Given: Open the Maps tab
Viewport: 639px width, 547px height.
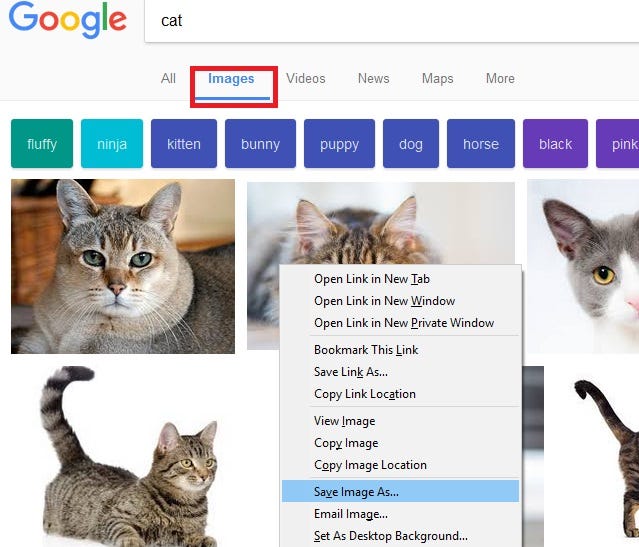Looking at the screenshot, I should point(438,78).
